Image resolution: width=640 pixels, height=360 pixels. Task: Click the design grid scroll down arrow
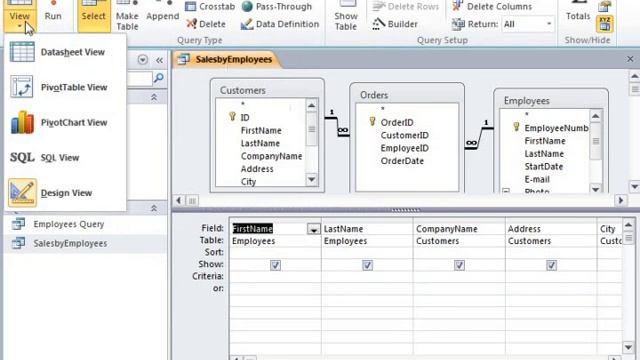coord(628,347)
